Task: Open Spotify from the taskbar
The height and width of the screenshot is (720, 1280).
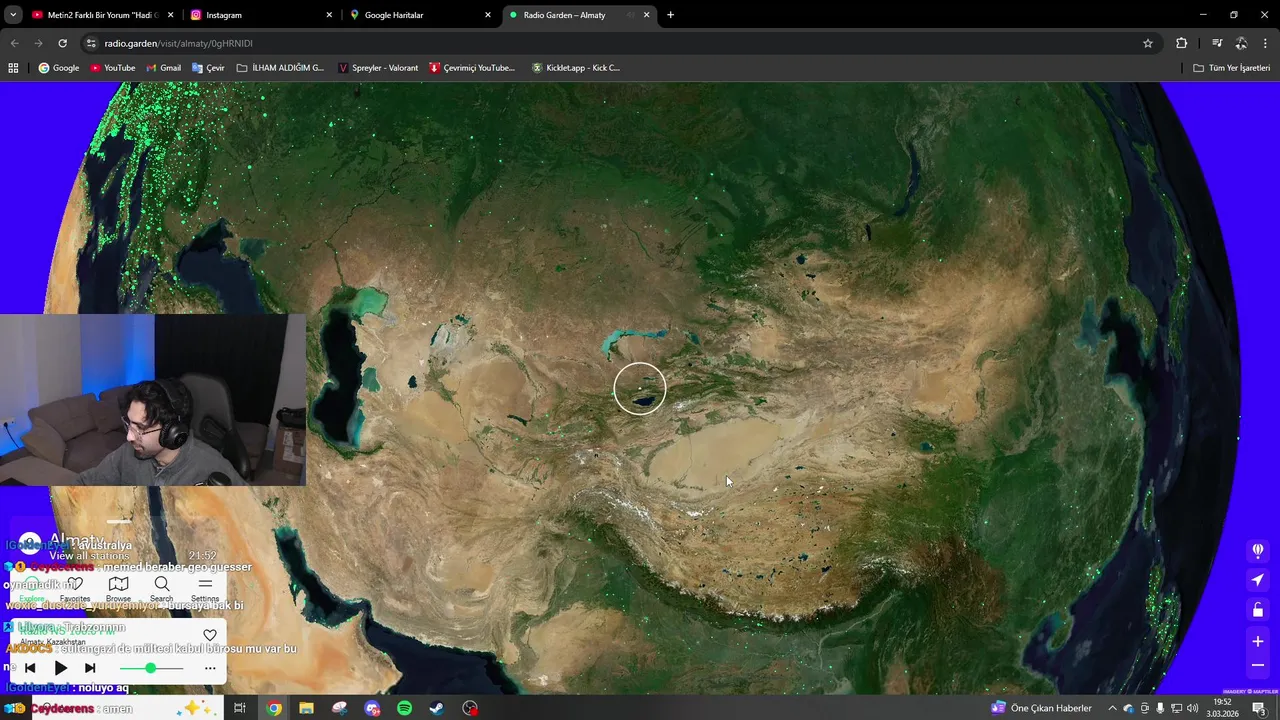Action: 404,708
